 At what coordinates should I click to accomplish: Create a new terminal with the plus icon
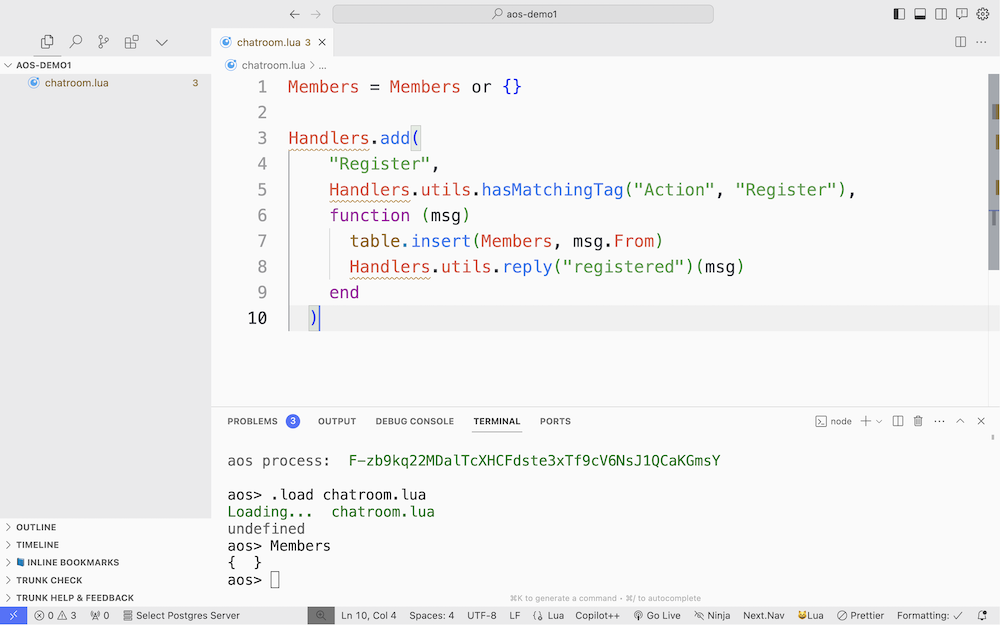pos(865,420)
